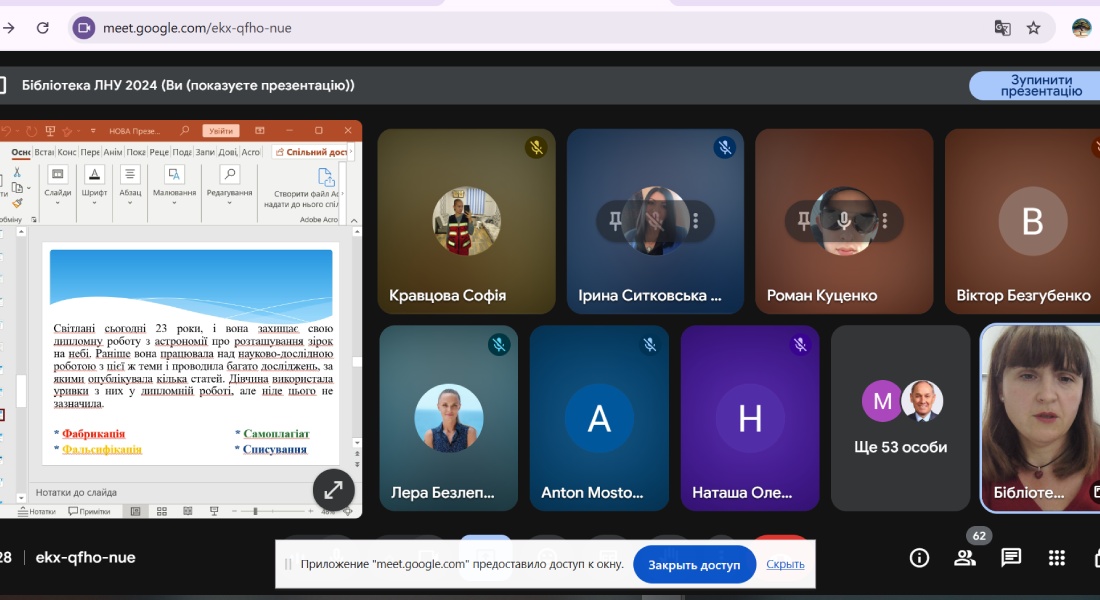Select the Основне ribbon tab in PowerPoint

coord(21,152)
